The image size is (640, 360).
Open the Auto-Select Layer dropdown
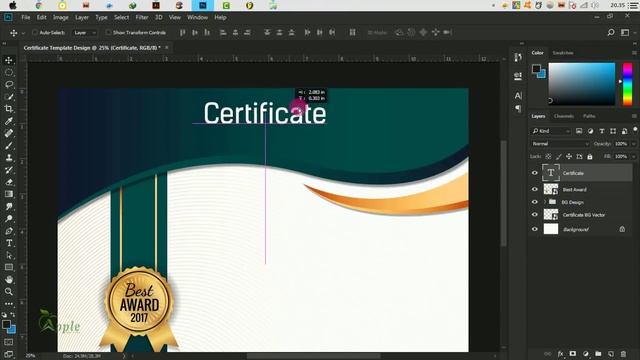(x=84, y=32)
